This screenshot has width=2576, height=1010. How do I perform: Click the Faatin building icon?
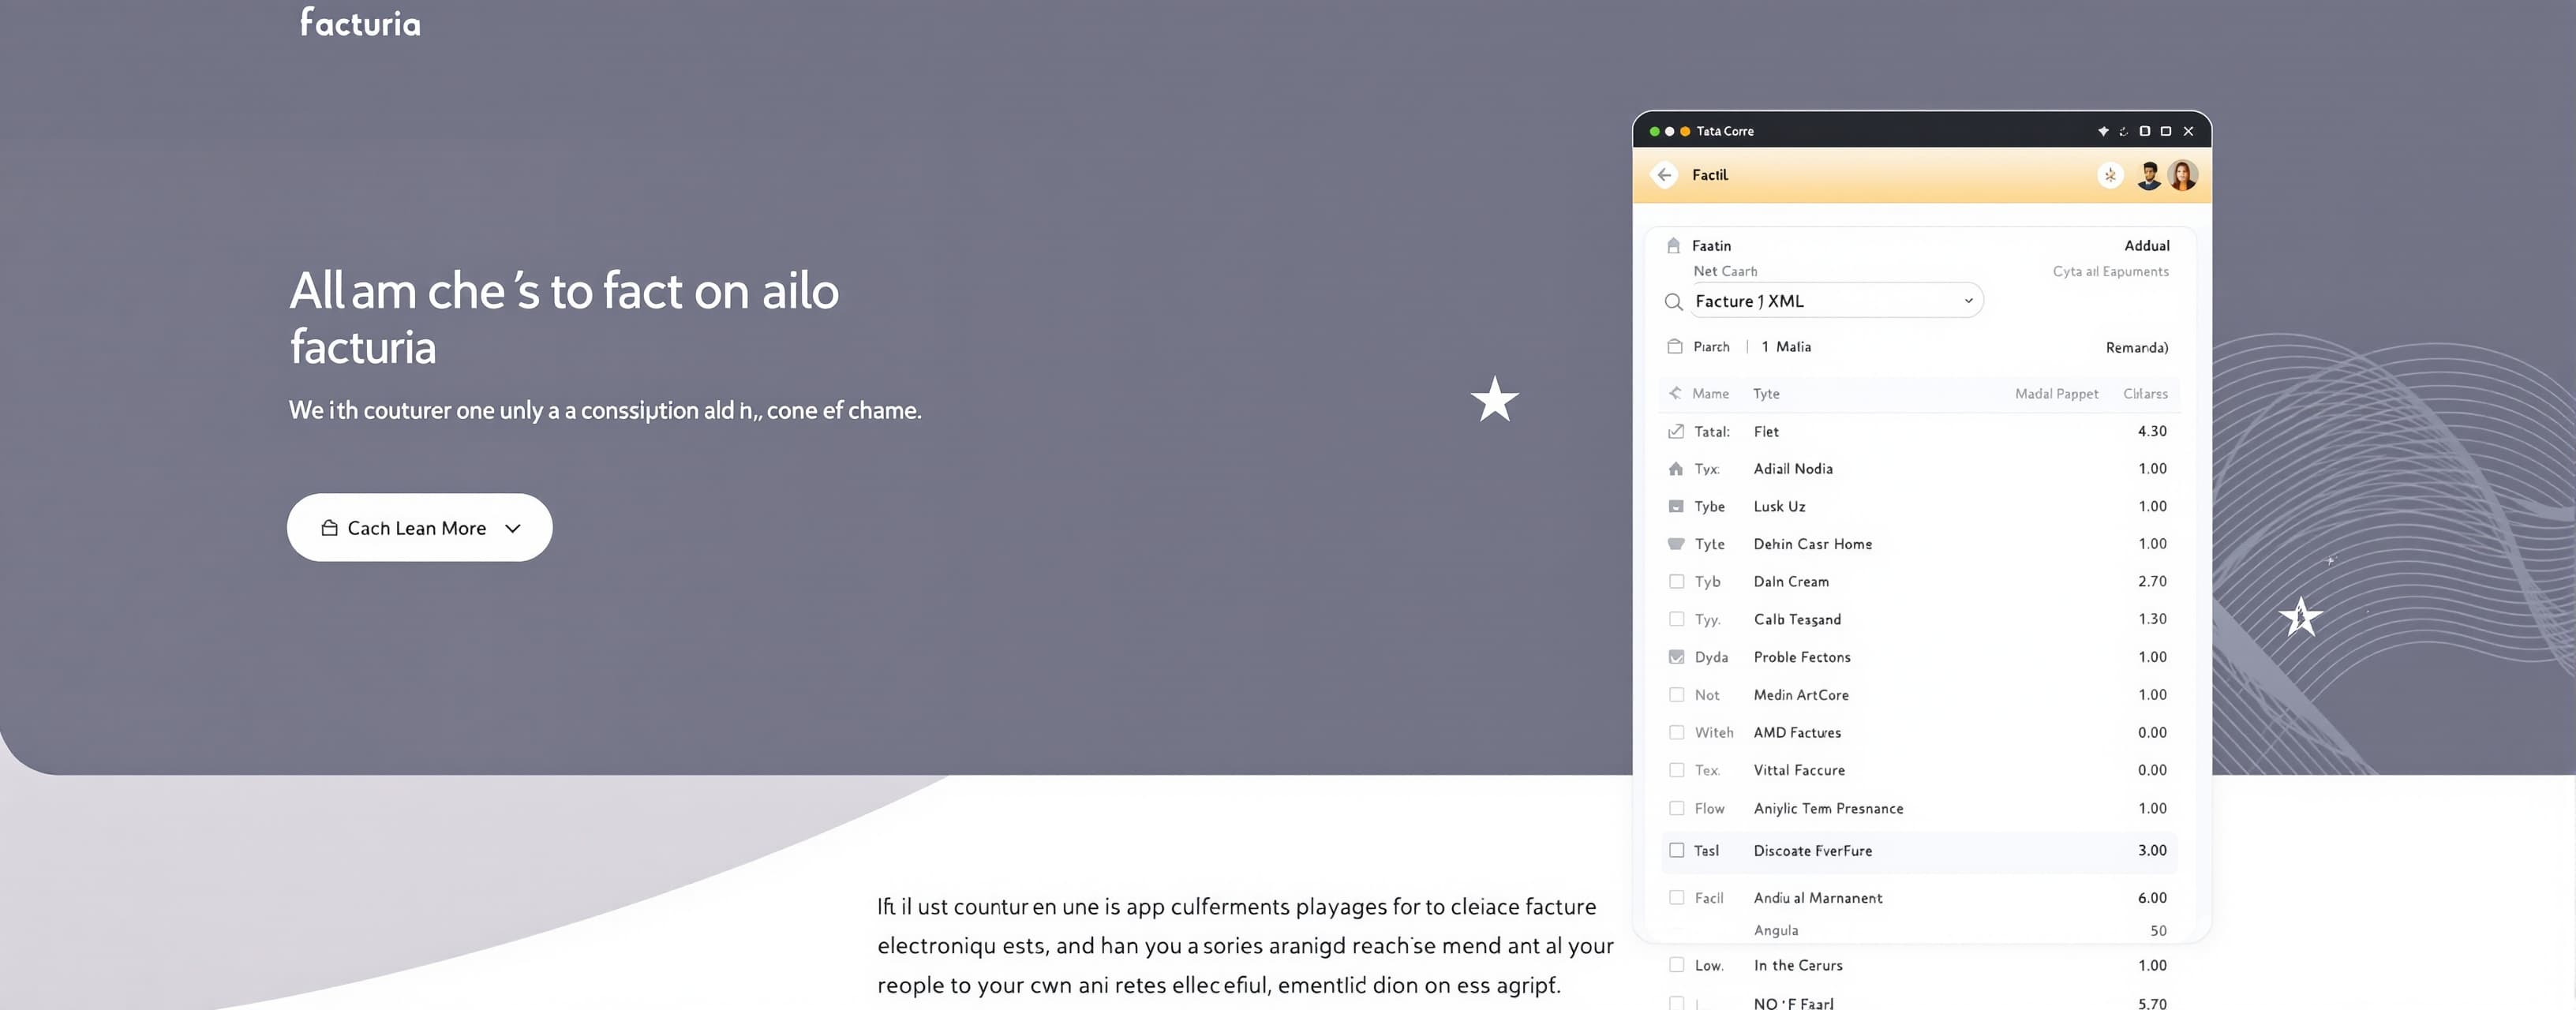point(1673,245)
